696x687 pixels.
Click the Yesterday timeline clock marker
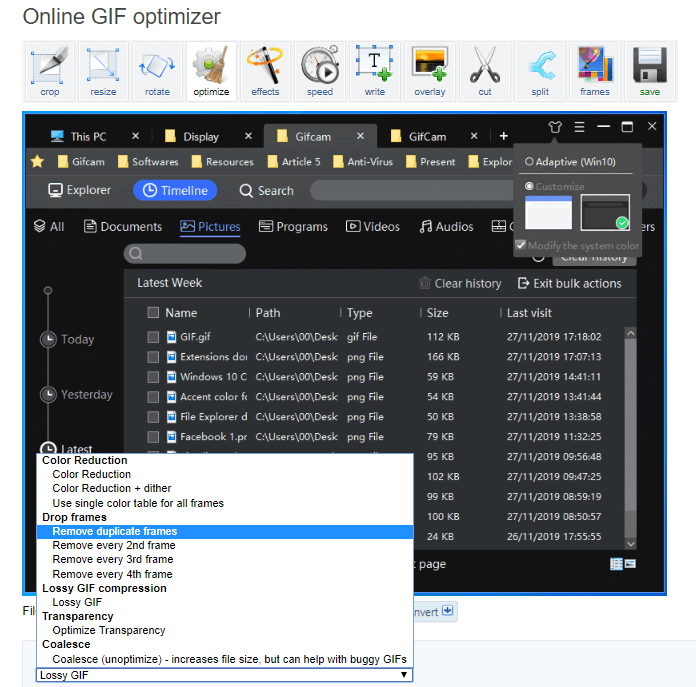click(x=48, y=395)
